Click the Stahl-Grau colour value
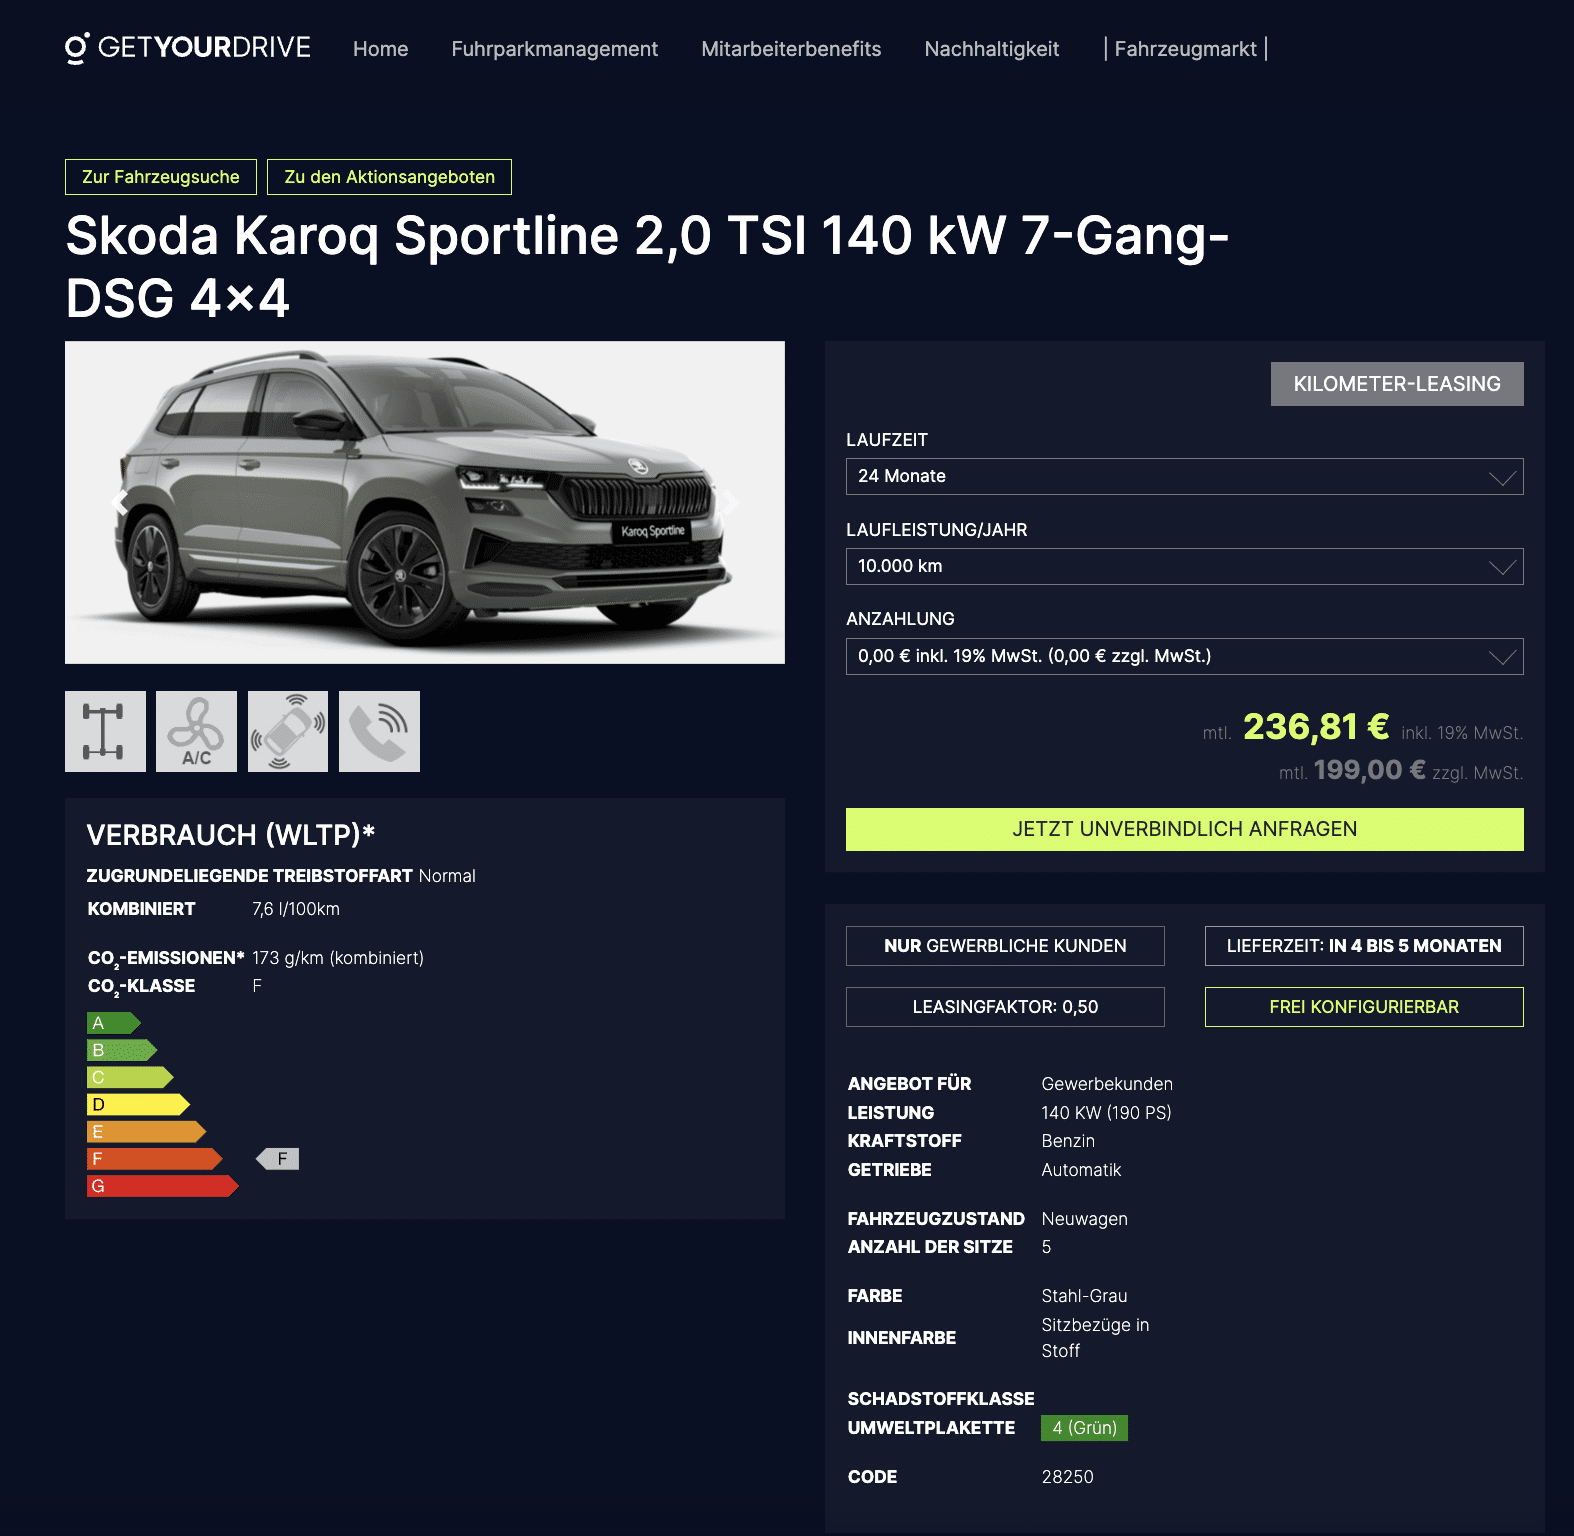Screen dimensions: 1574x1536 coord(1084,1296)
